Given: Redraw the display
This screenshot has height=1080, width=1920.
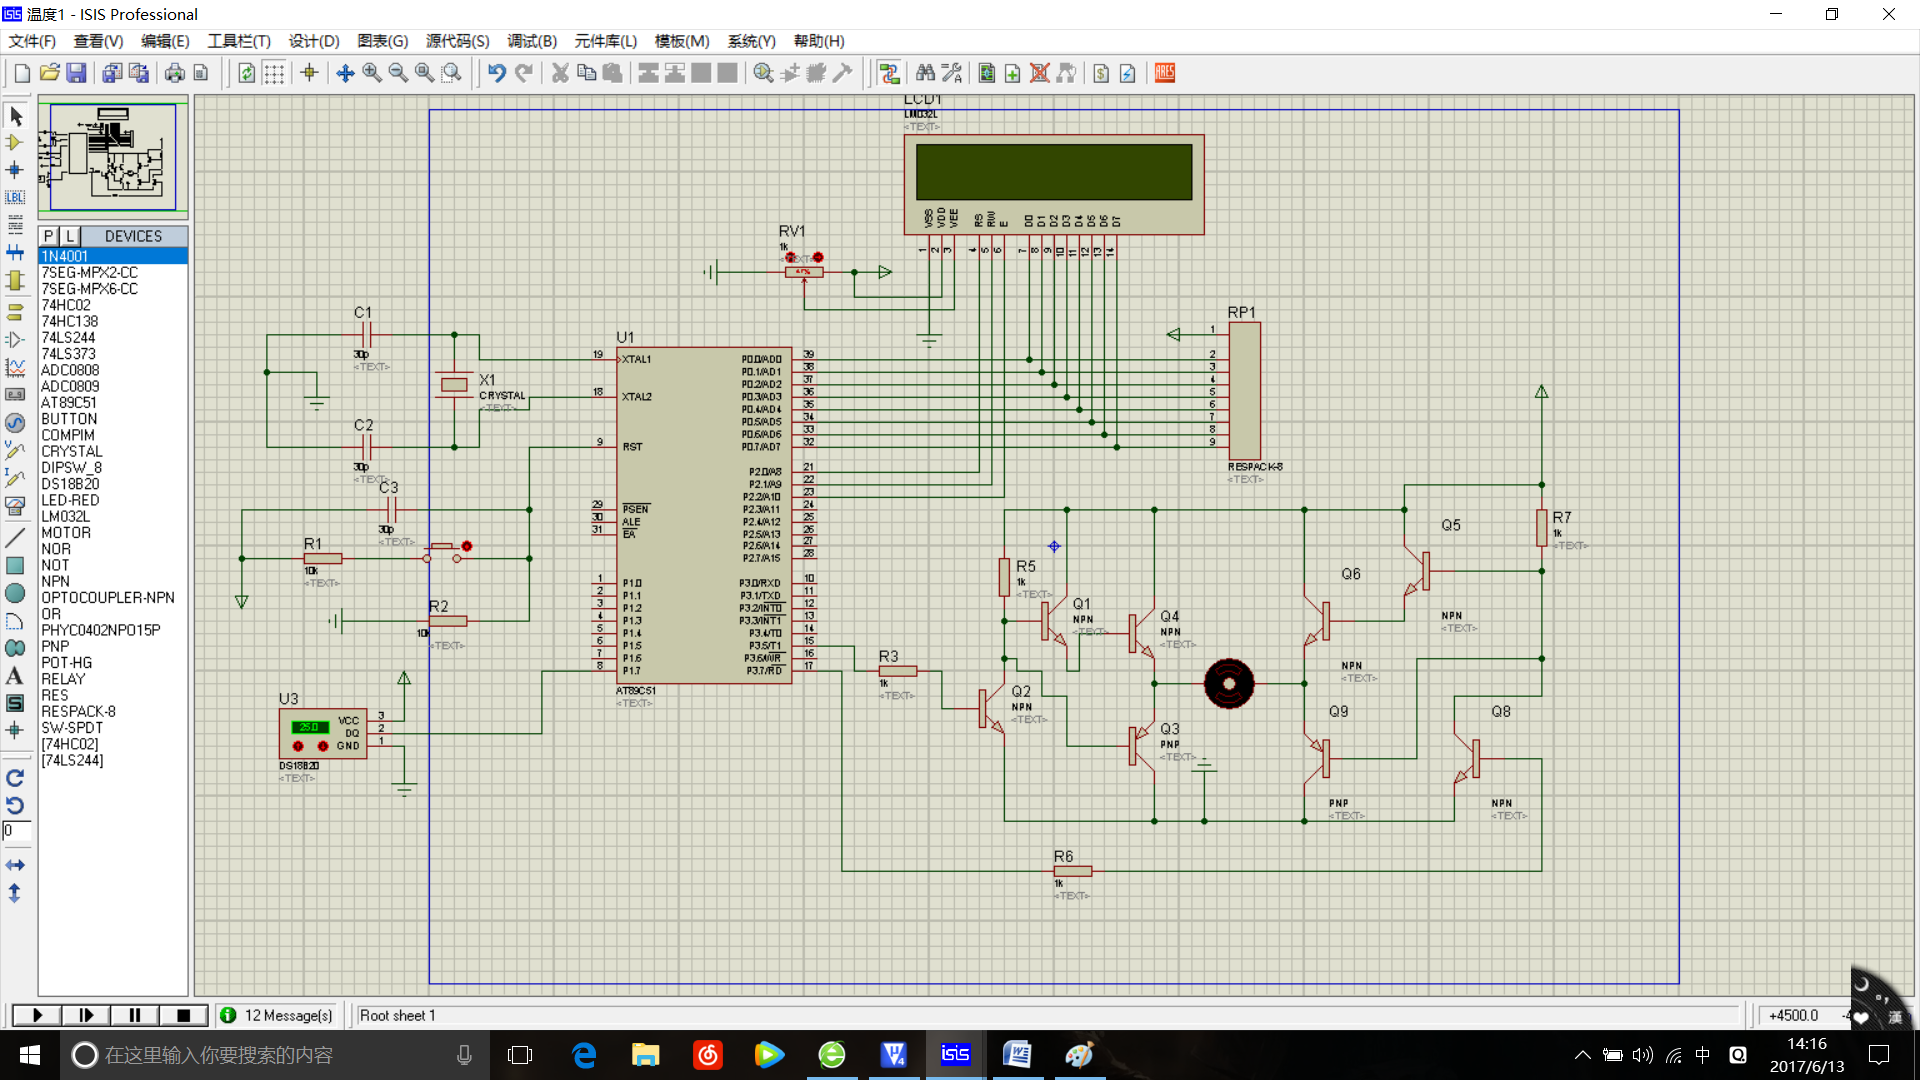Looking at the screenshot, I should click(246, 73).
